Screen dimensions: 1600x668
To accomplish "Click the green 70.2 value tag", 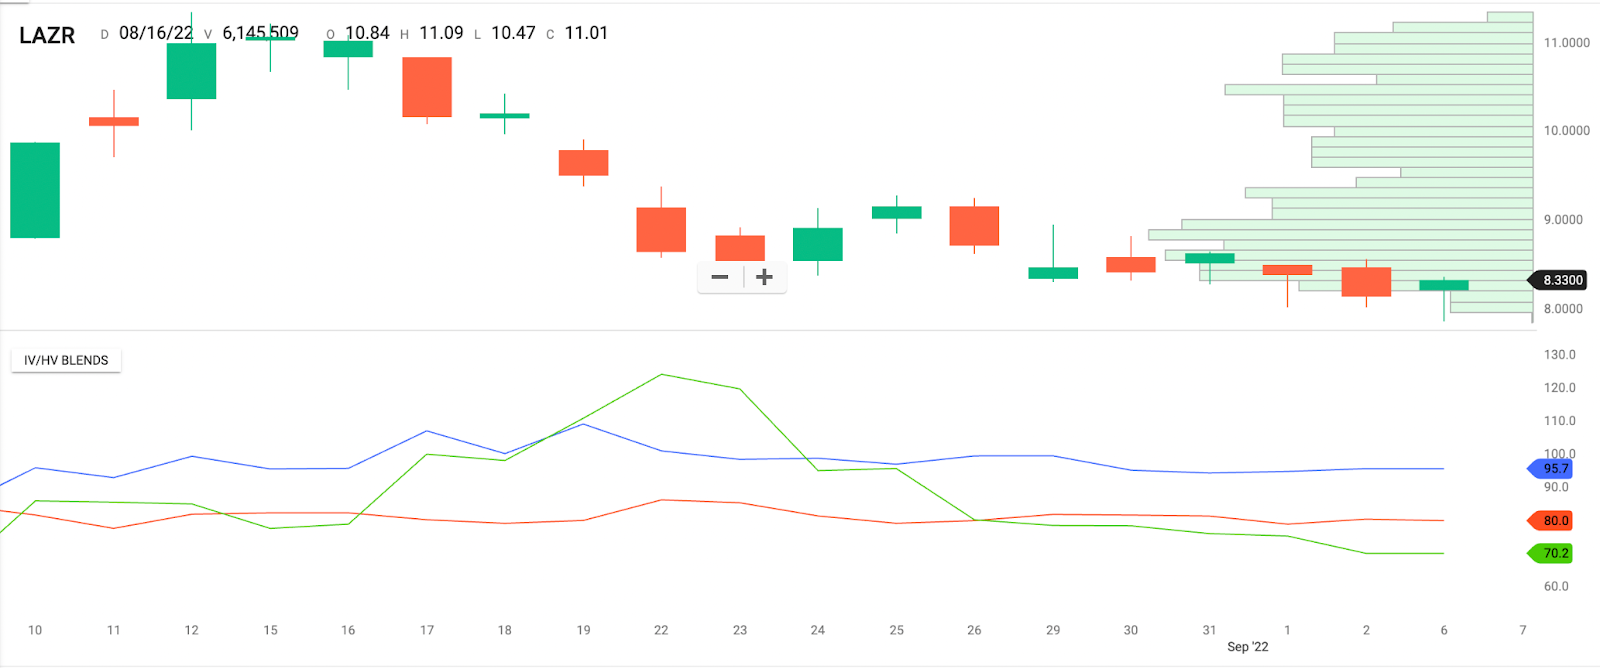I will coord(1551,553).
